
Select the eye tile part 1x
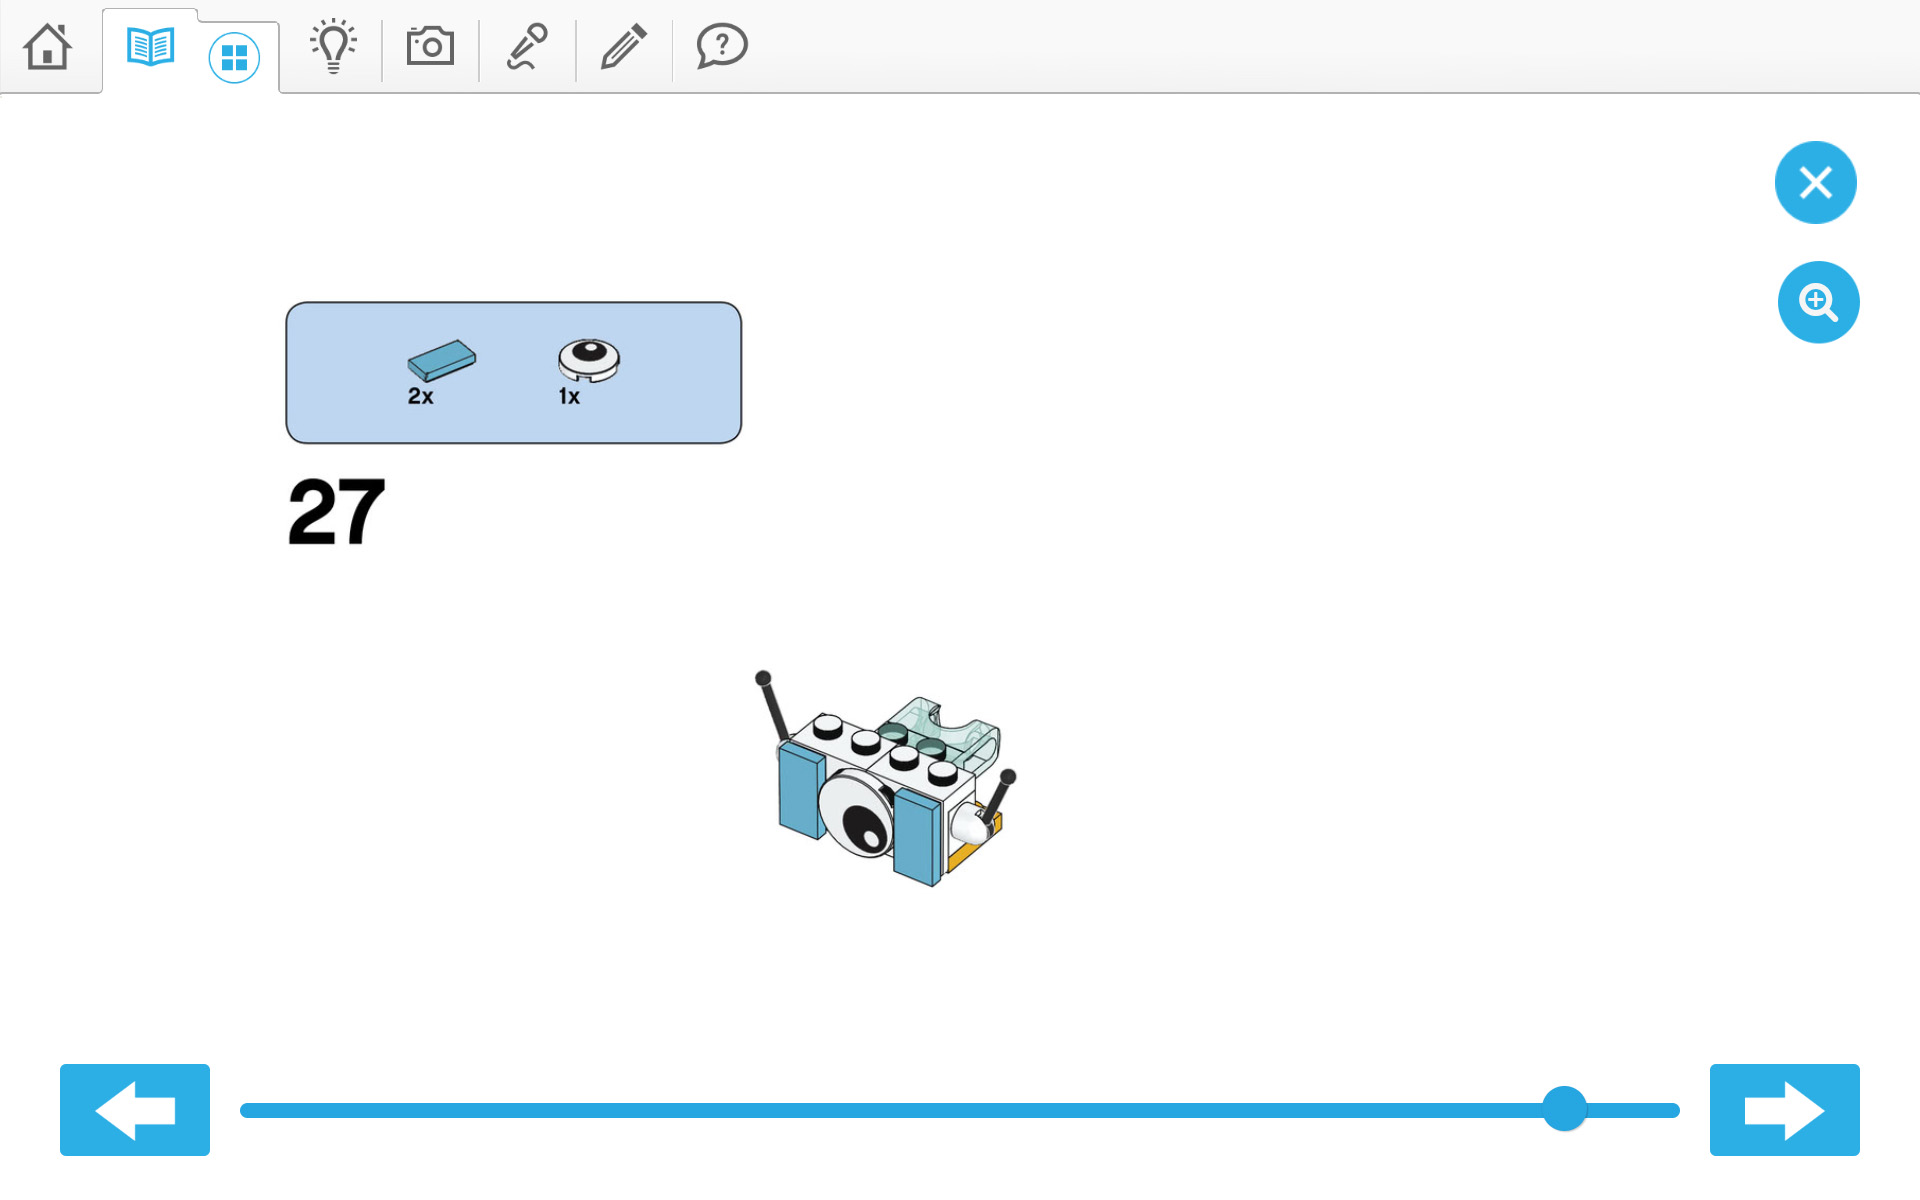[589, 360]
